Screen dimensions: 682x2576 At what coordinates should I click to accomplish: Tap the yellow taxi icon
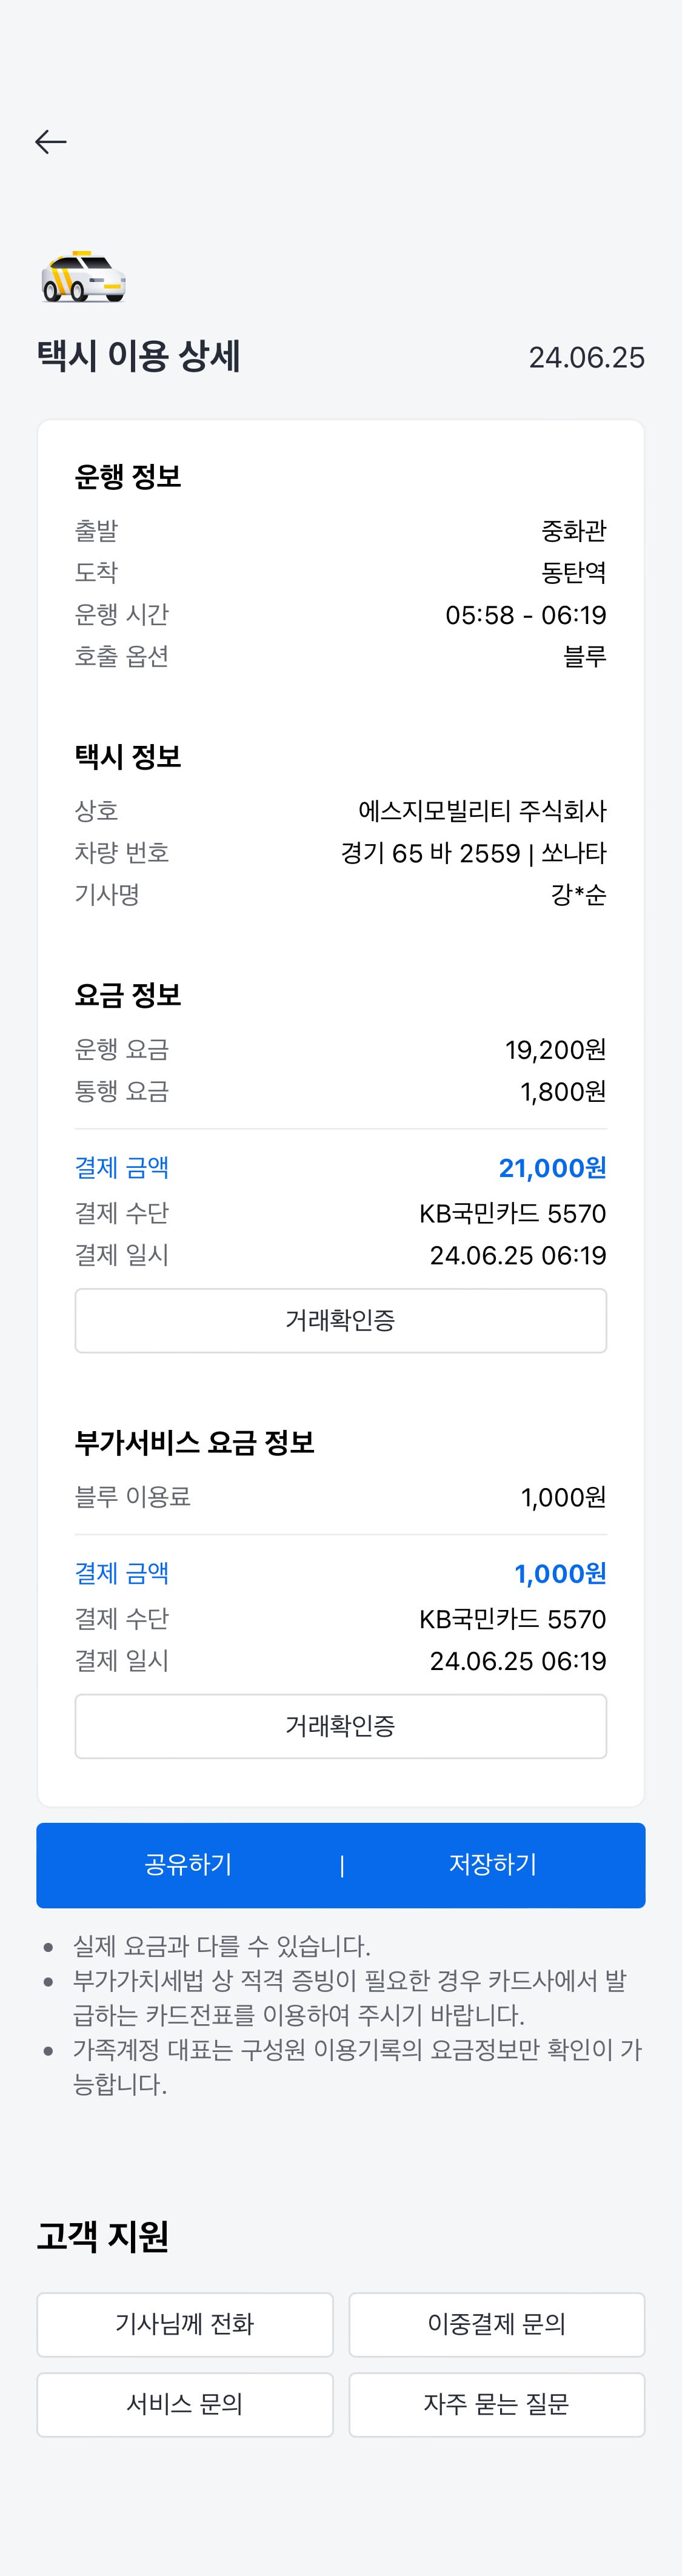pyautogui.click(x=83, y=277)
